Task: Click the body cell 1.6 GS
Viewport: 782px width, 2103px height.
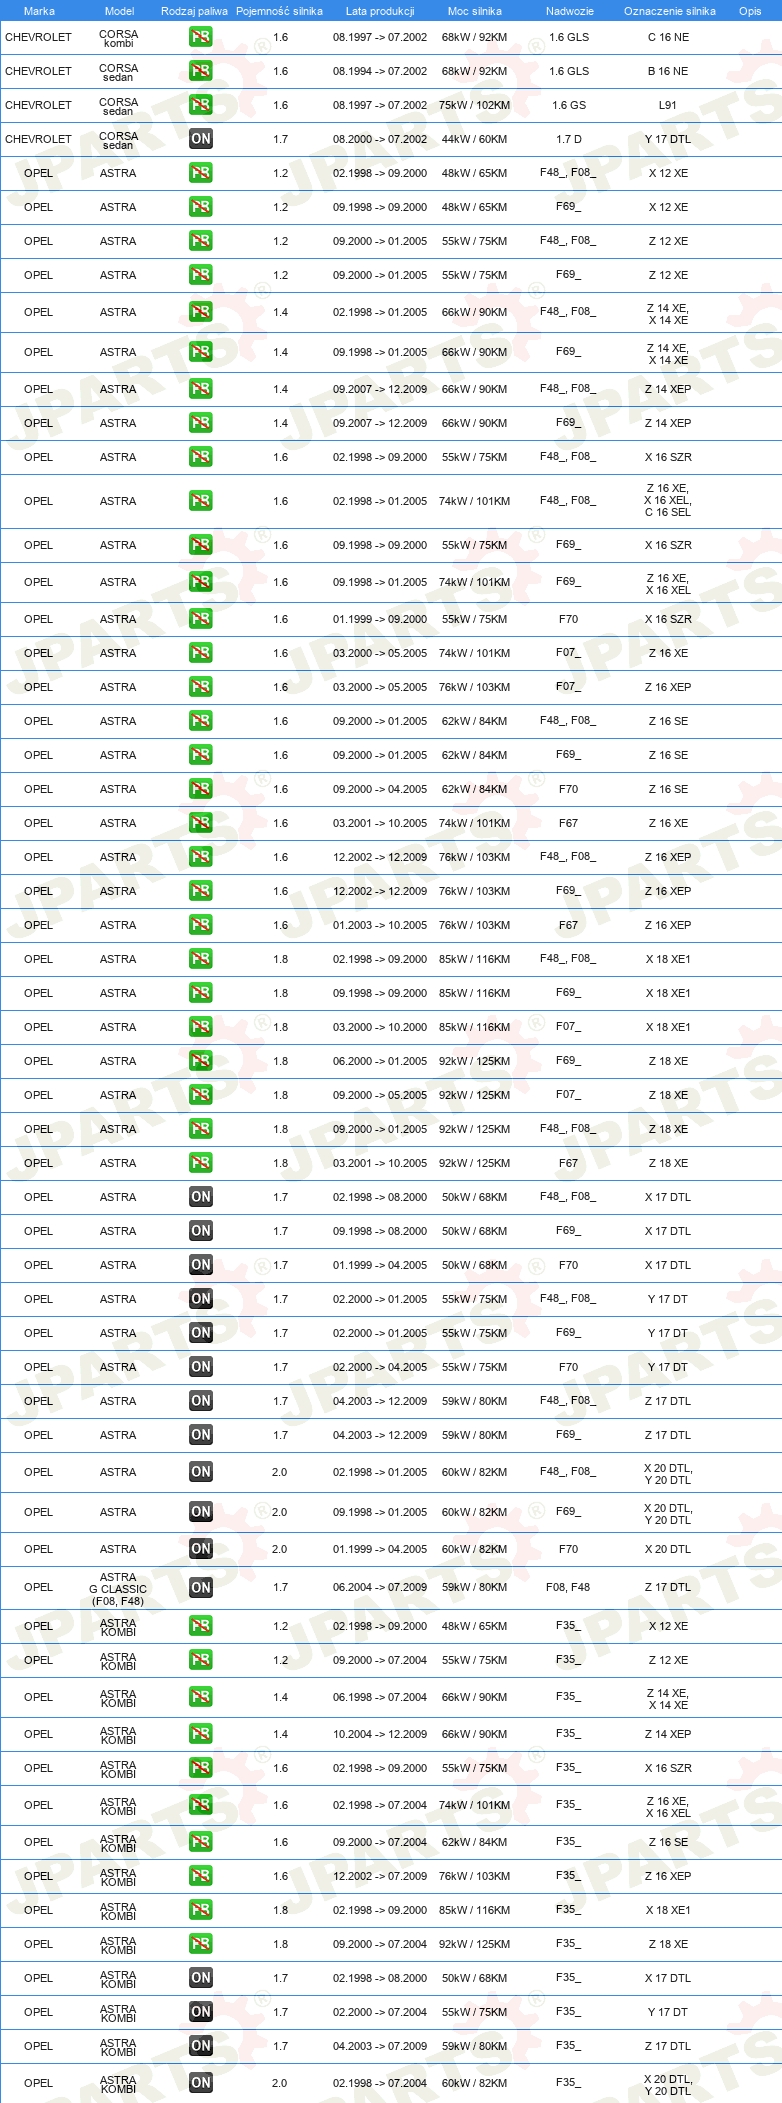Action: [x=569, y=105]
